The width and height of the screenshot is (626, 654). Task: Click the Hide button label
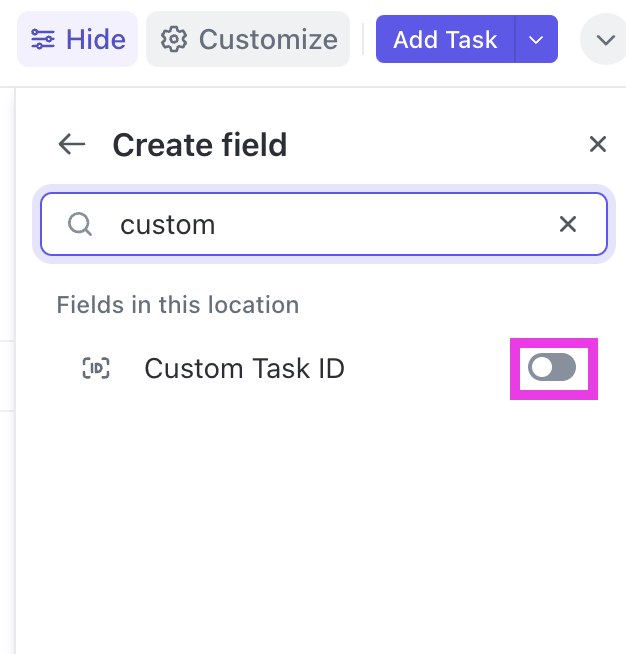(x=95, y=40)
